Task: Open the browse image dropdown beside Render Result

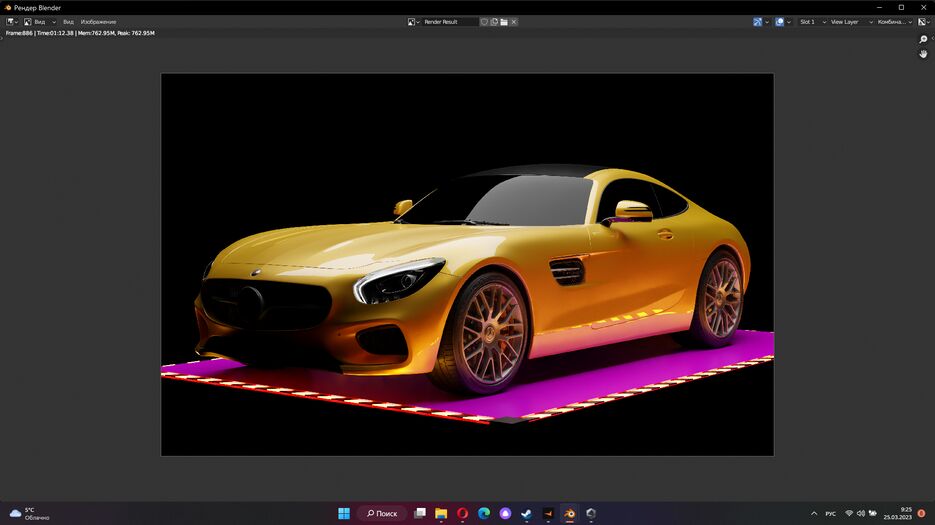Action: (414, 21)
